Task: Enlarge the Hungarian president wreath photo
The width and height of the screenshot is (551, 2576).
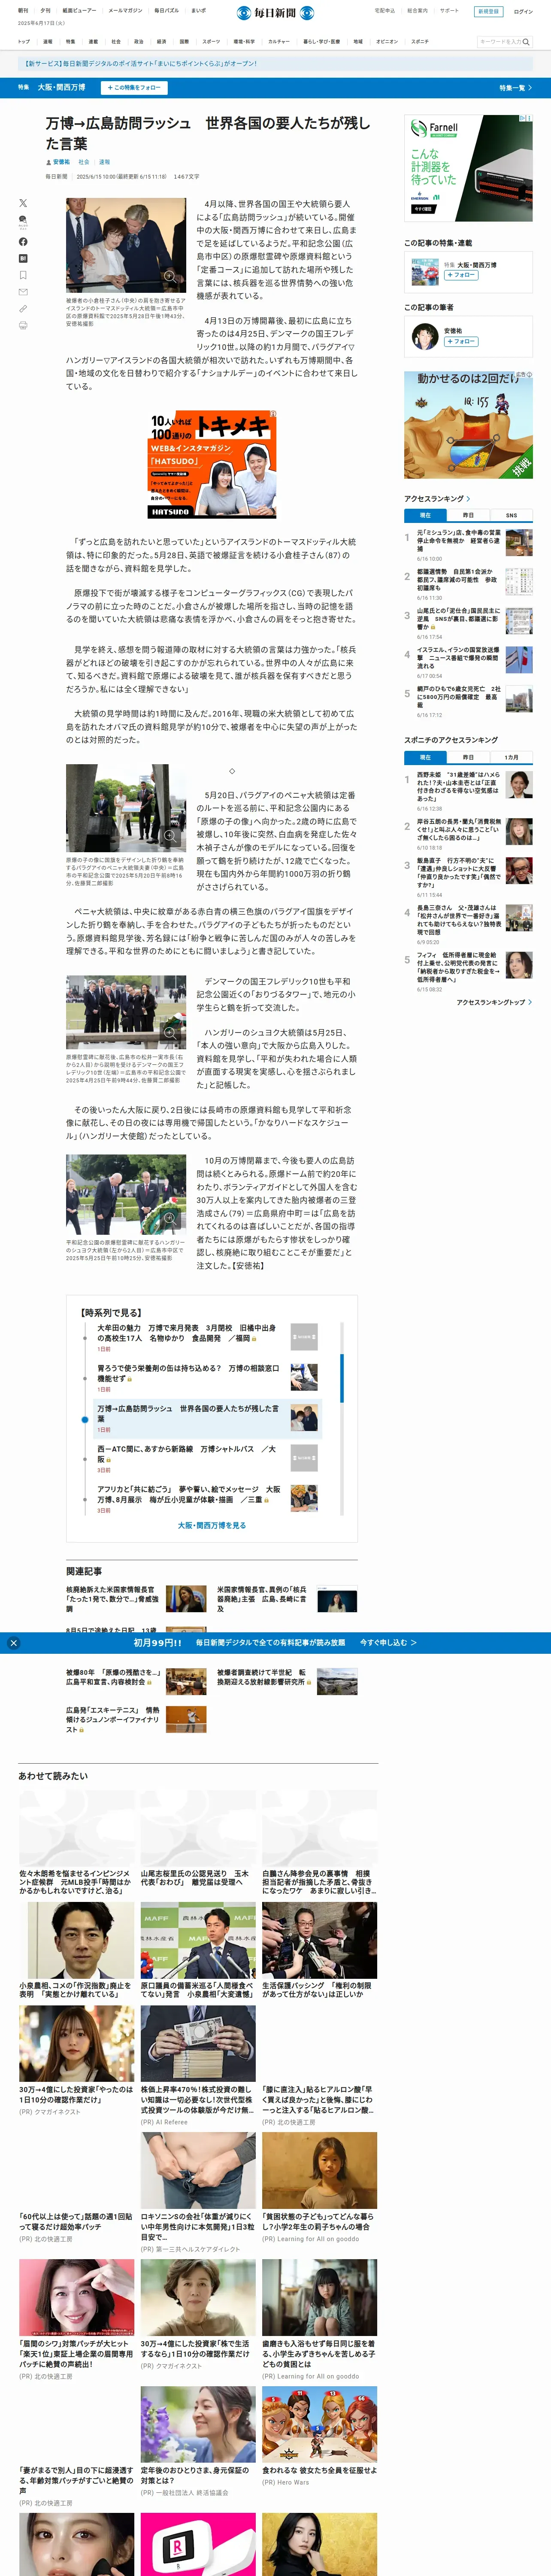Action: [x=170, y=1219]
